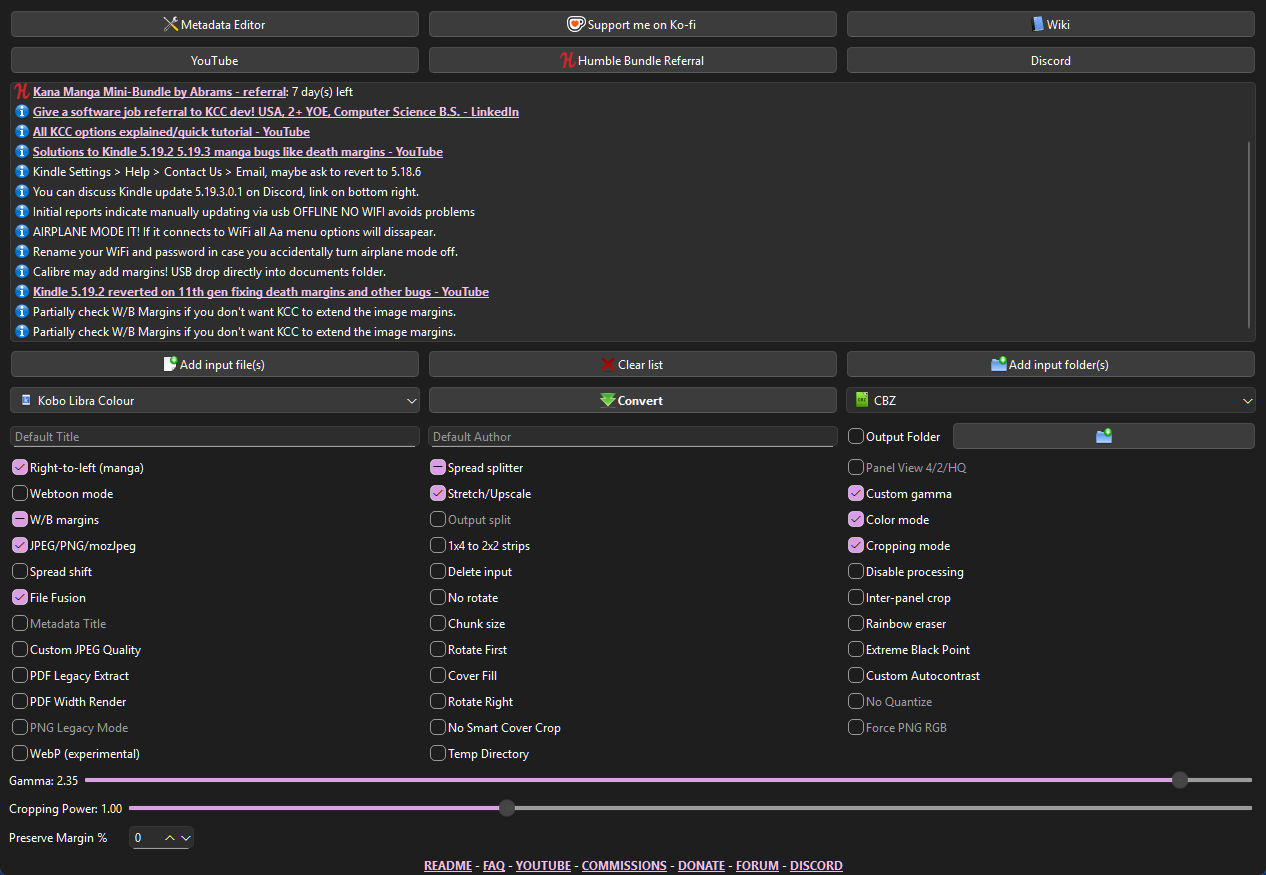Disable Stretch/Upscale
The height and width of the screenshot is (875, 1266).
(x=438, y=493)
